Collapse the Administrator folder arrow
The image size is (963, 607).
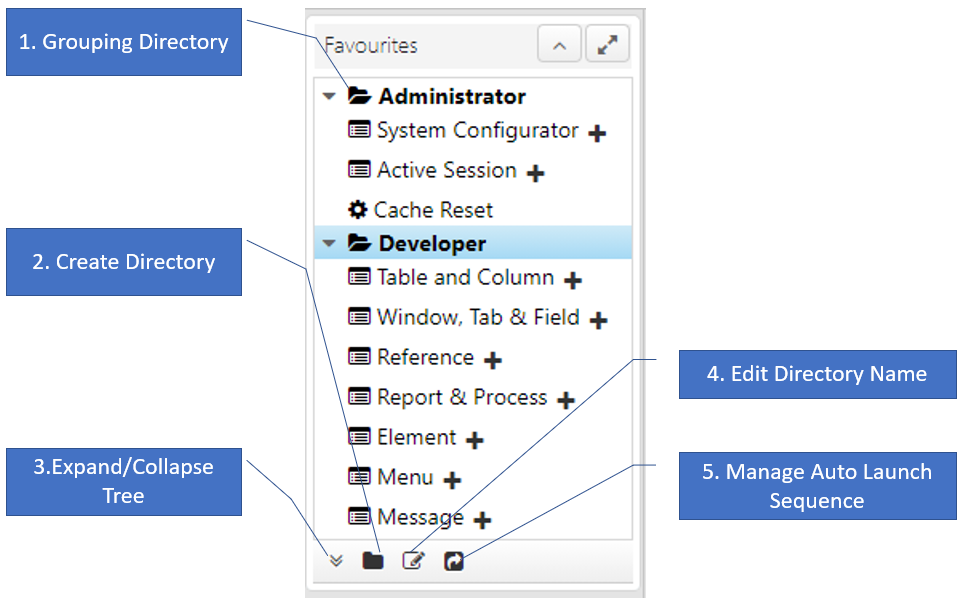pyautogui.click(x=328, y=98)
